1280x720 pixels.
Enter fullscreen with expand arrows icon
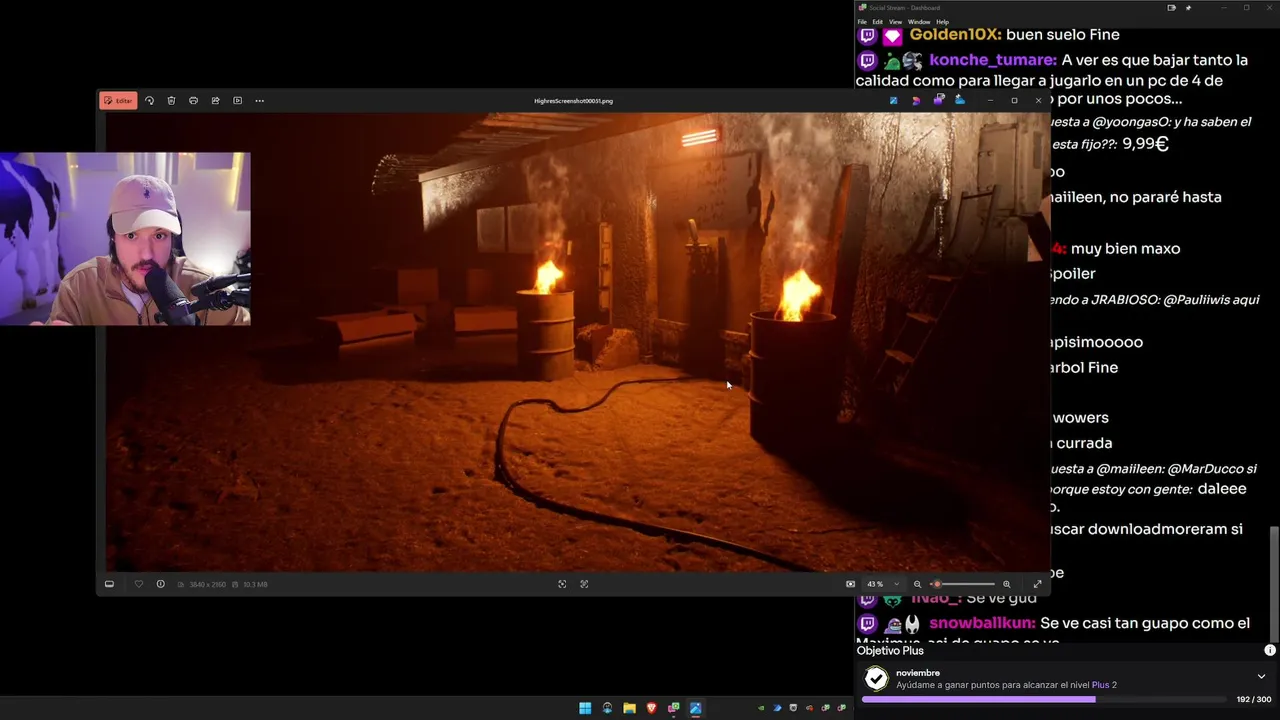click(1037, 584)
